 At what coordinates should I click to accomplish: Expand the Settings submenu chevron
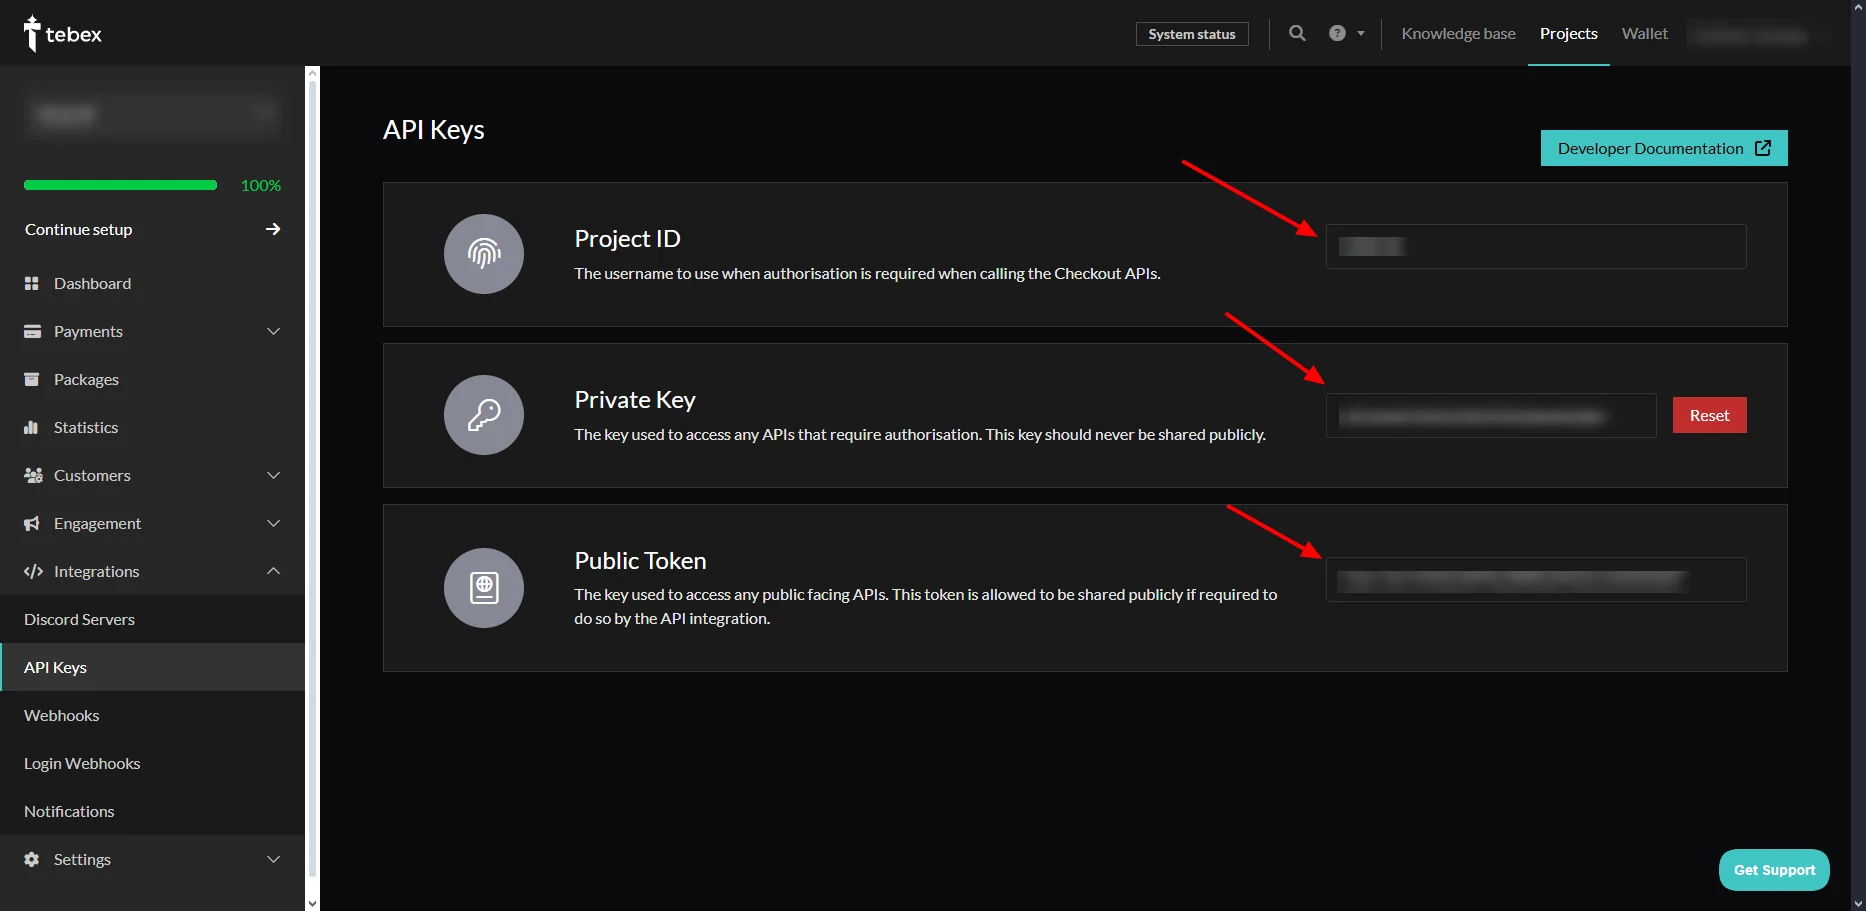click(x=273, y=860)
